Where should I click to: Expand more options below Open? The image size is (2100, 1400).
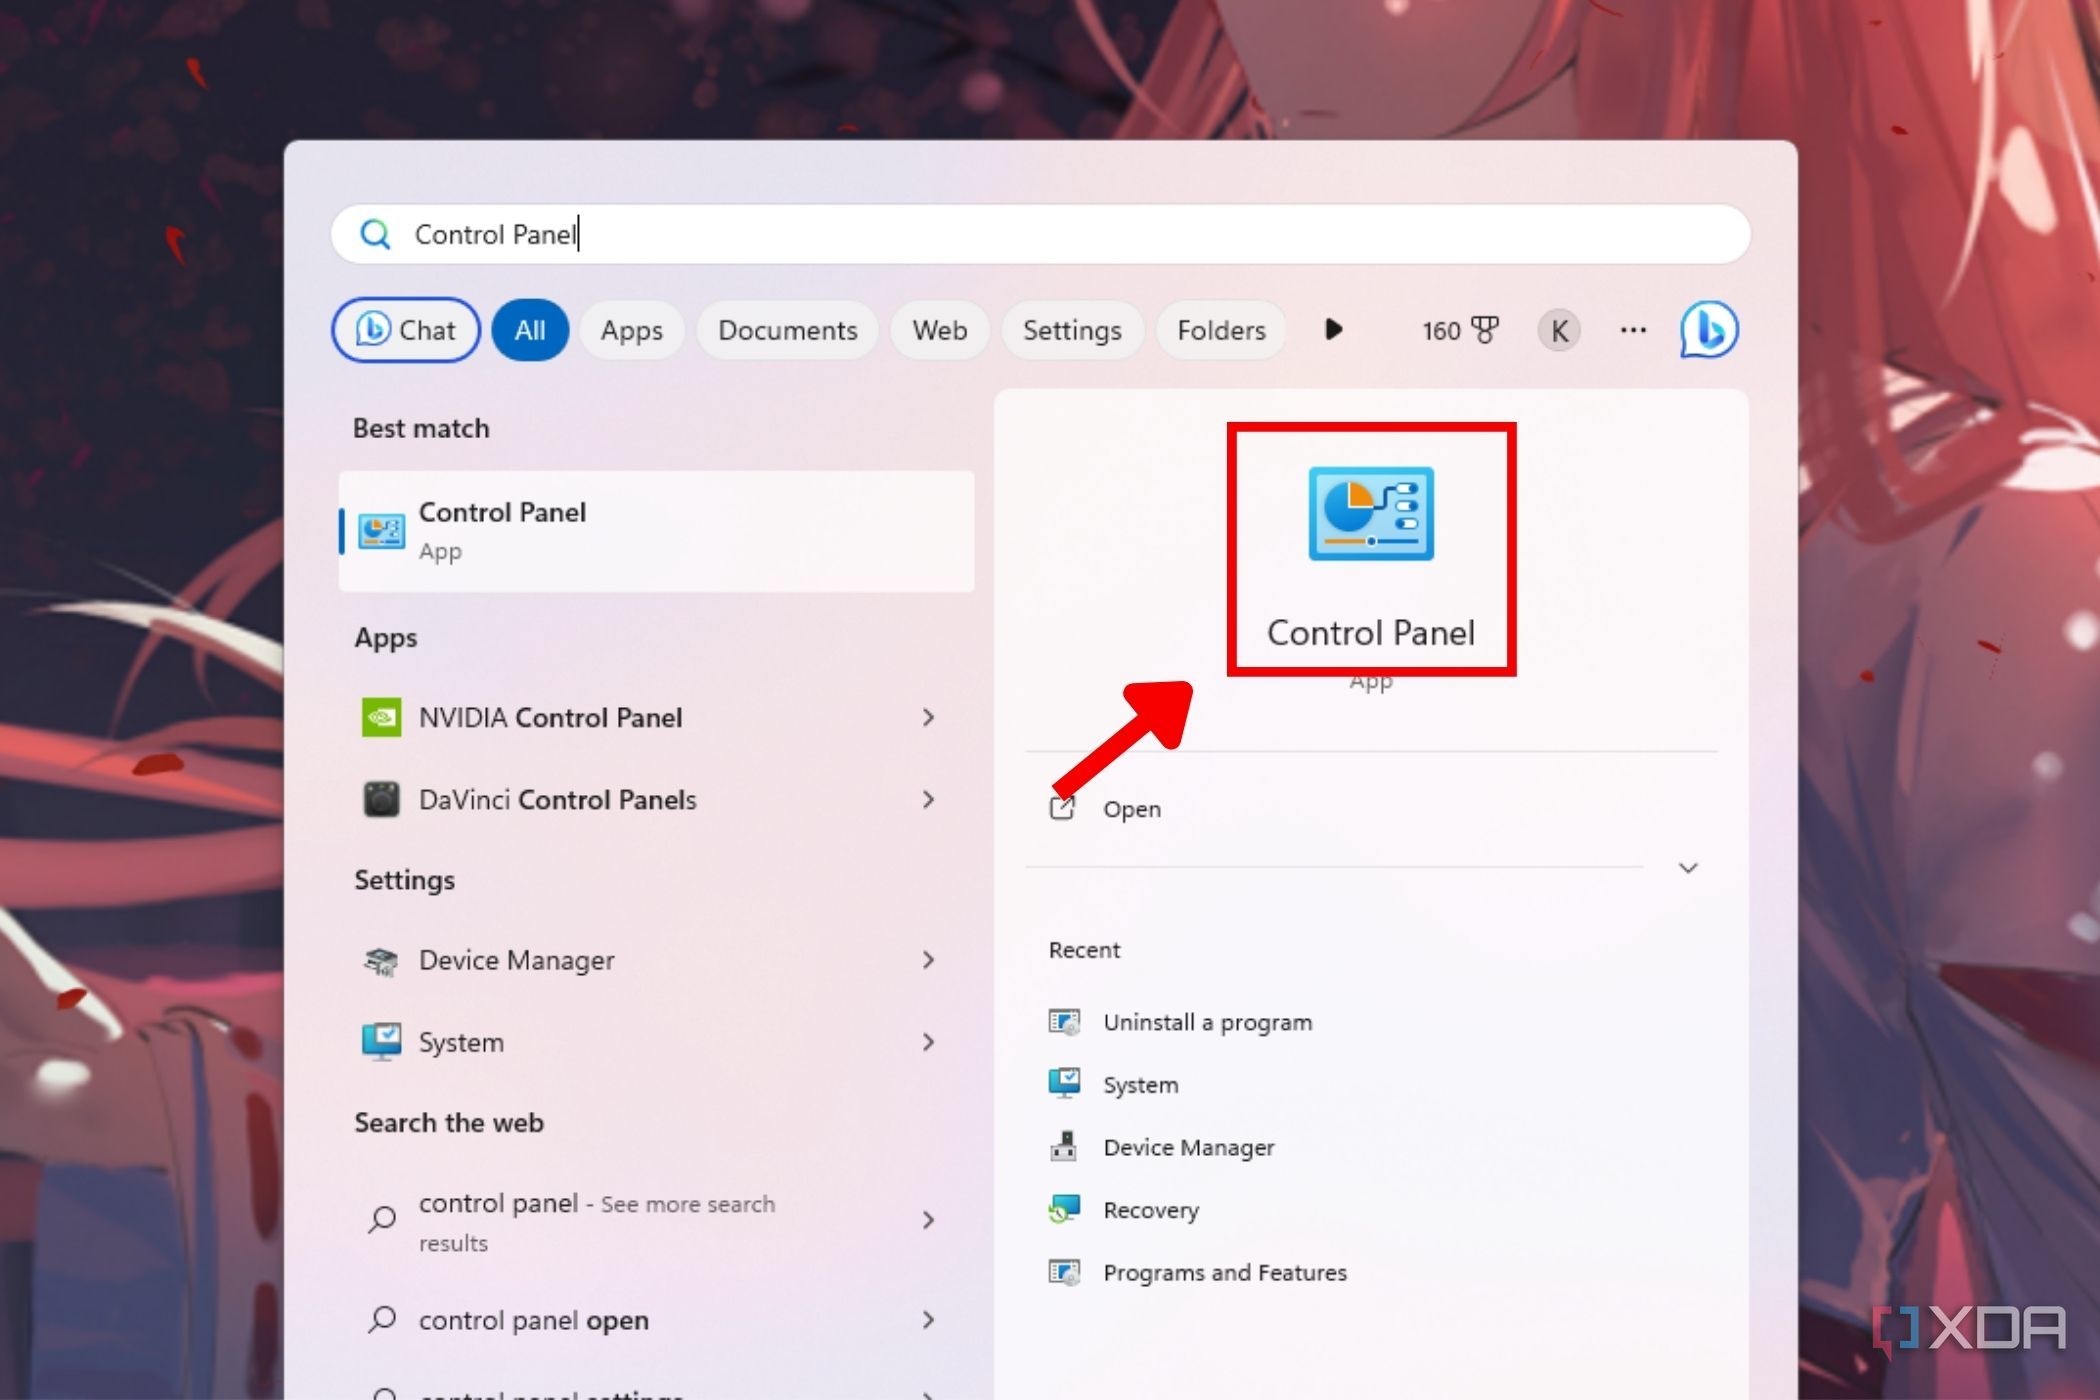pyautogui.click(x=1687, y=868)
